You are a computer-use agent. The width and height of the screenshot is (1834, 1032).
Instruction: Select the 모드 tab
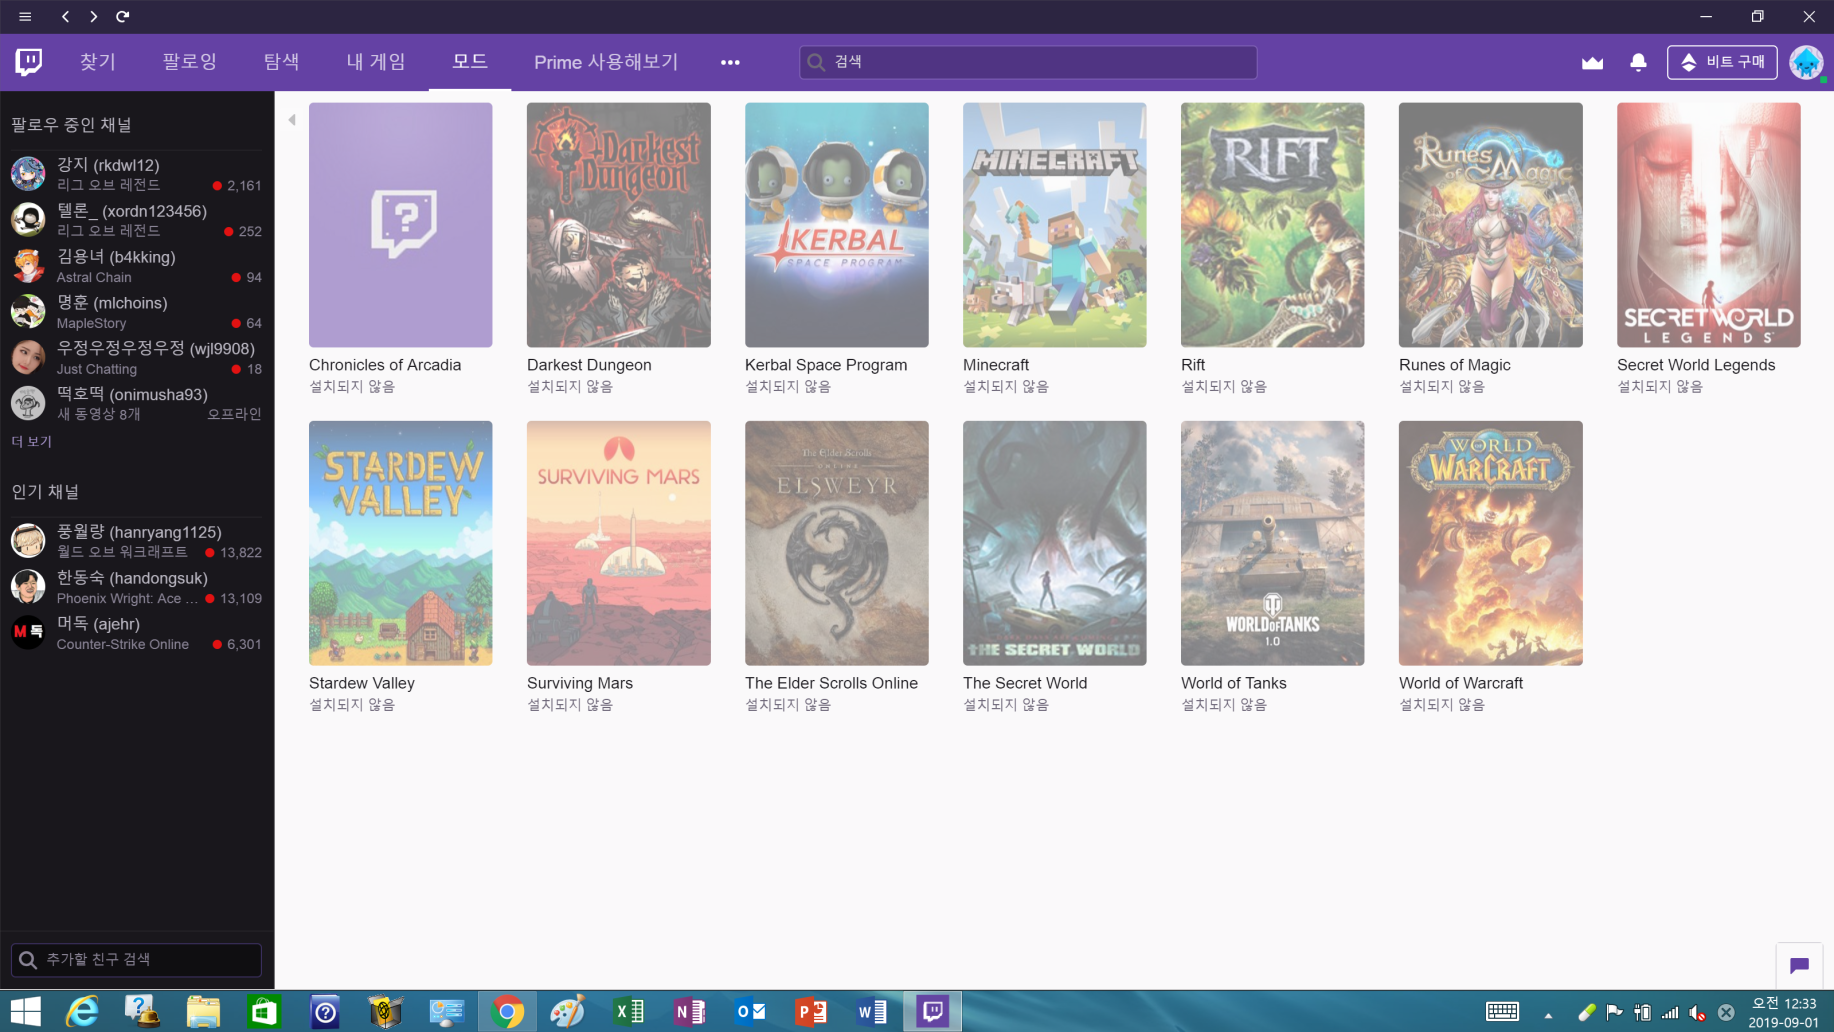(x=470, y=62)
